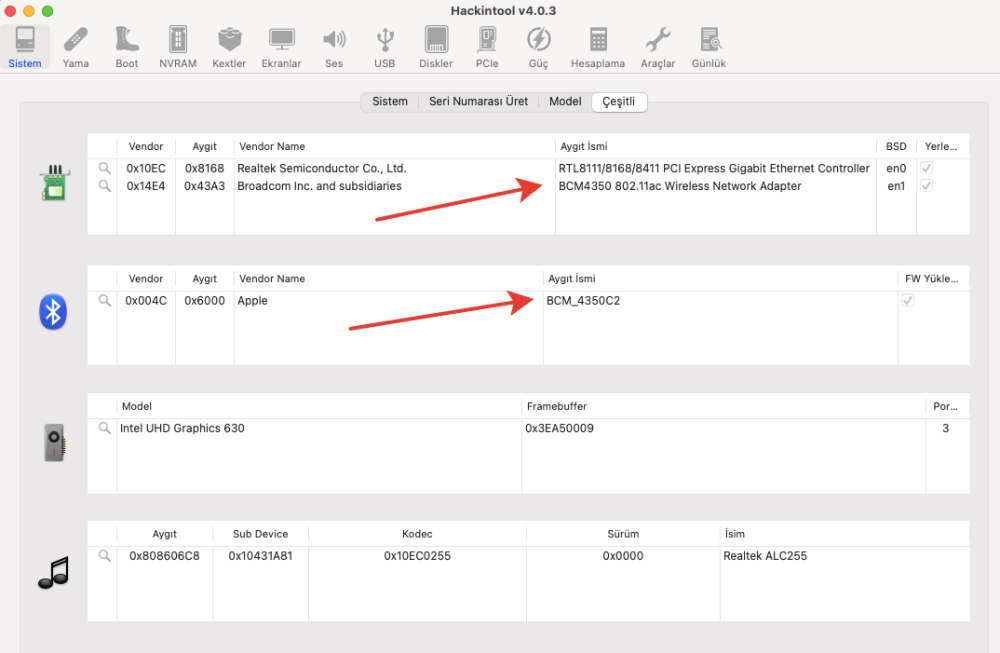Select Intel UHD Graphics 630 model
Screen dimensions: 1000x653
[182, 428]
